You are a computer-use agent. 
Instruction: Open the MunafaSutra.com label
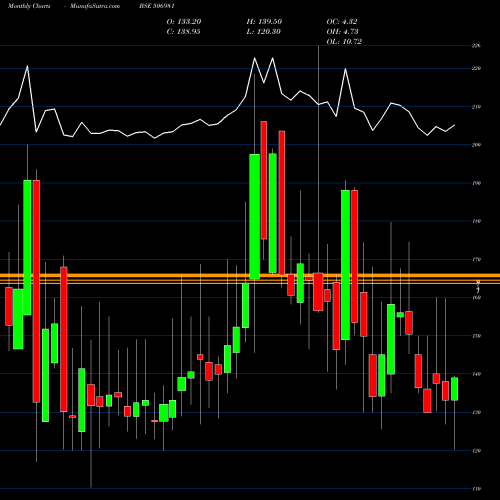coord(95,6)
